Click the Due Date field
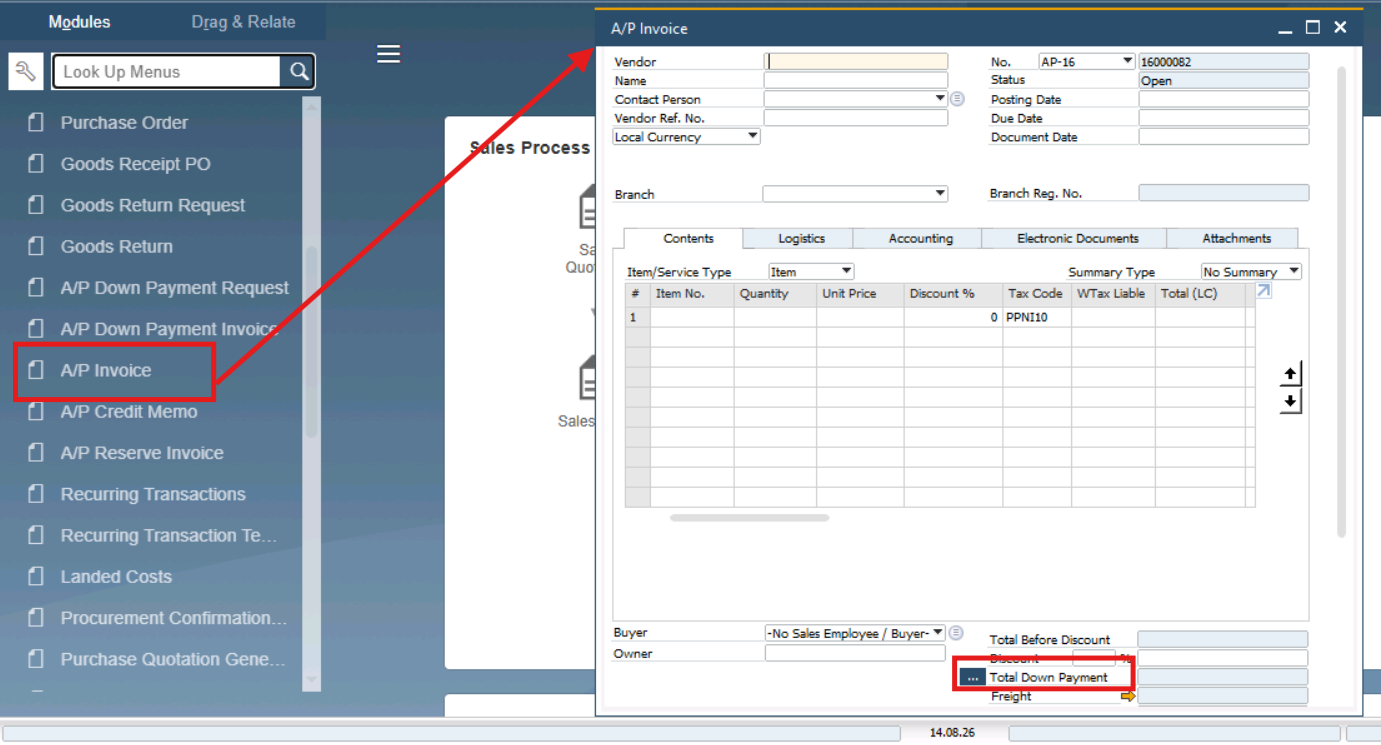The width and height of the screenshot is (1381, 745). [x=1224, y=118]
